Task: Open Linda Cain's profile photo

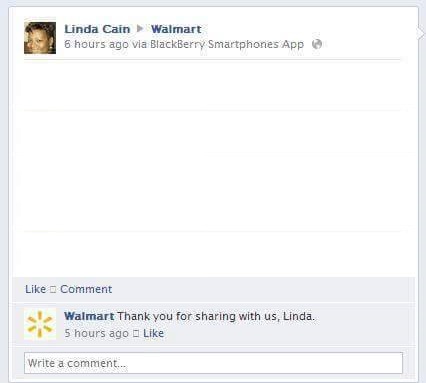Action: tap(40, 38)
